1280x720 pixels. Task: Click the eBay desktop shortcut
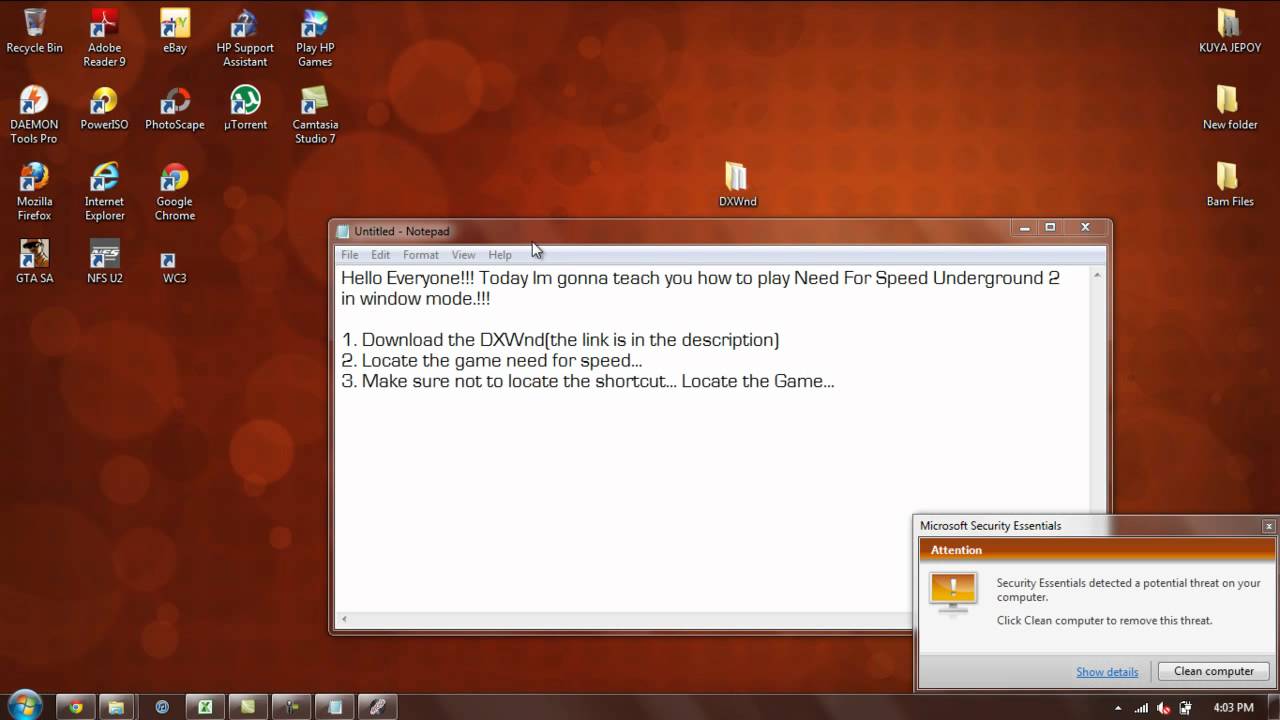pos(175,32)
